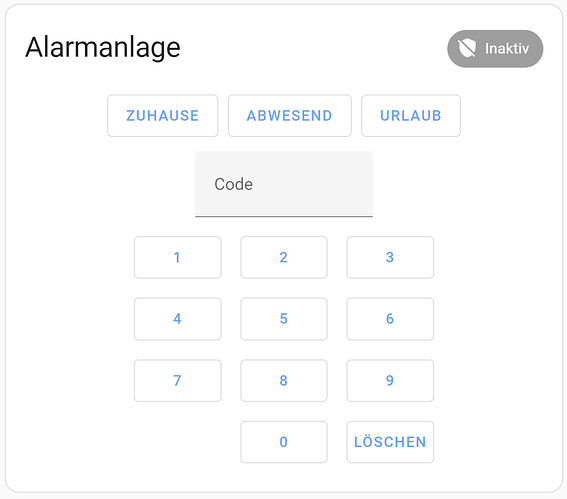The height and width of the screenshot is (499, 567).
Task: Tap keypad digit 0
Action: 284,442
